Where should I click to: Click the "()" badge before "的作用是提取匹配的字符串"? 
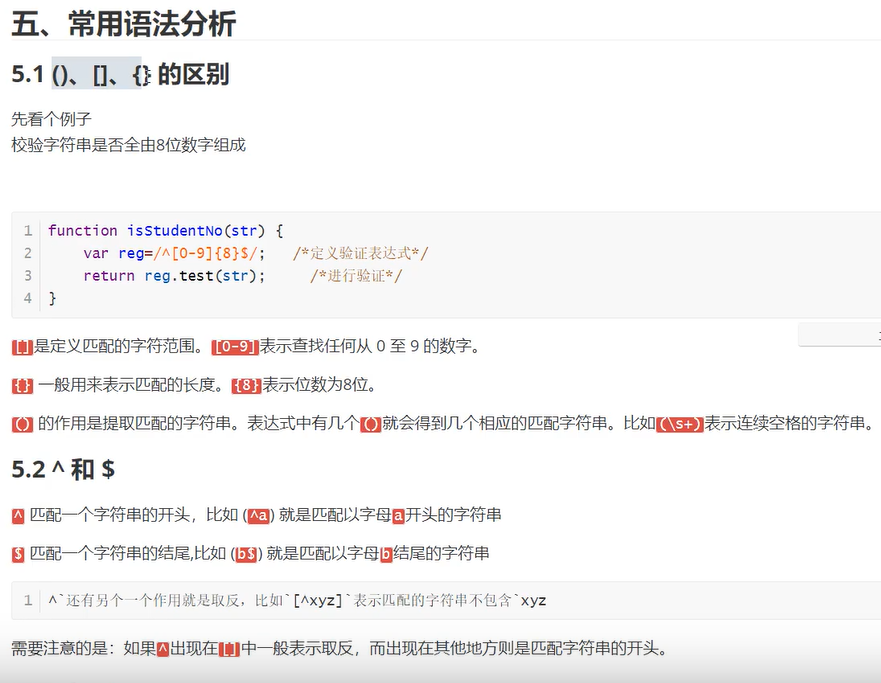click(x=22, y=424)
